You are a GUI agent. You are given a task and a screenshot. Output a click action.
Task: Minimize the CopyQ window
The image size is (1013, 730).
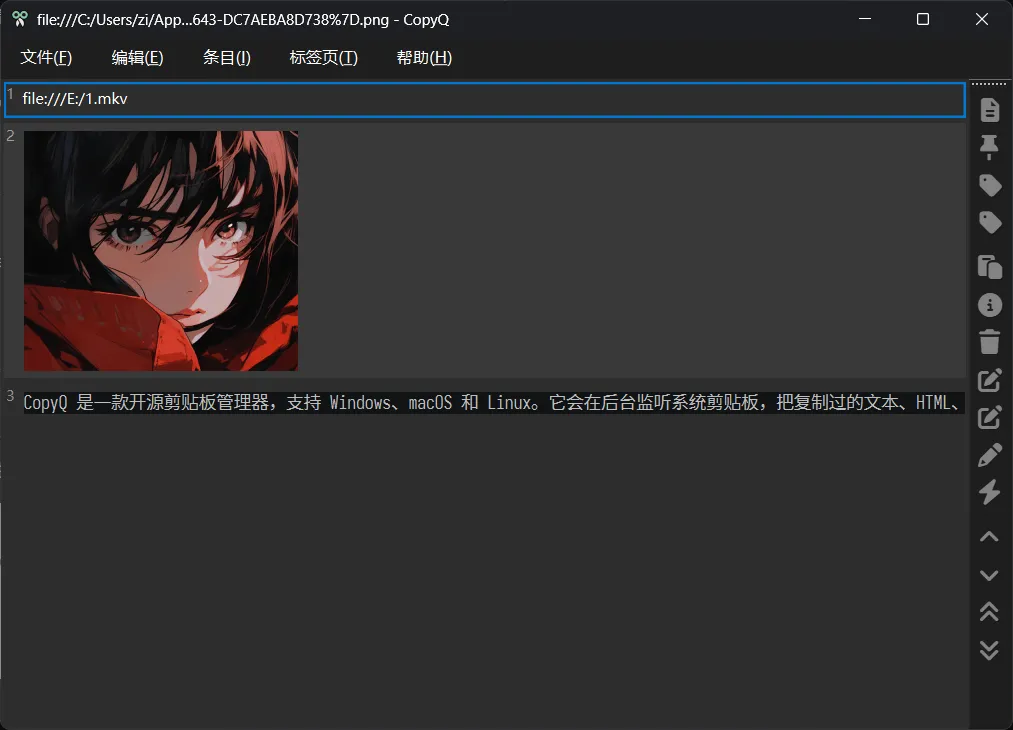coord(865,19)
